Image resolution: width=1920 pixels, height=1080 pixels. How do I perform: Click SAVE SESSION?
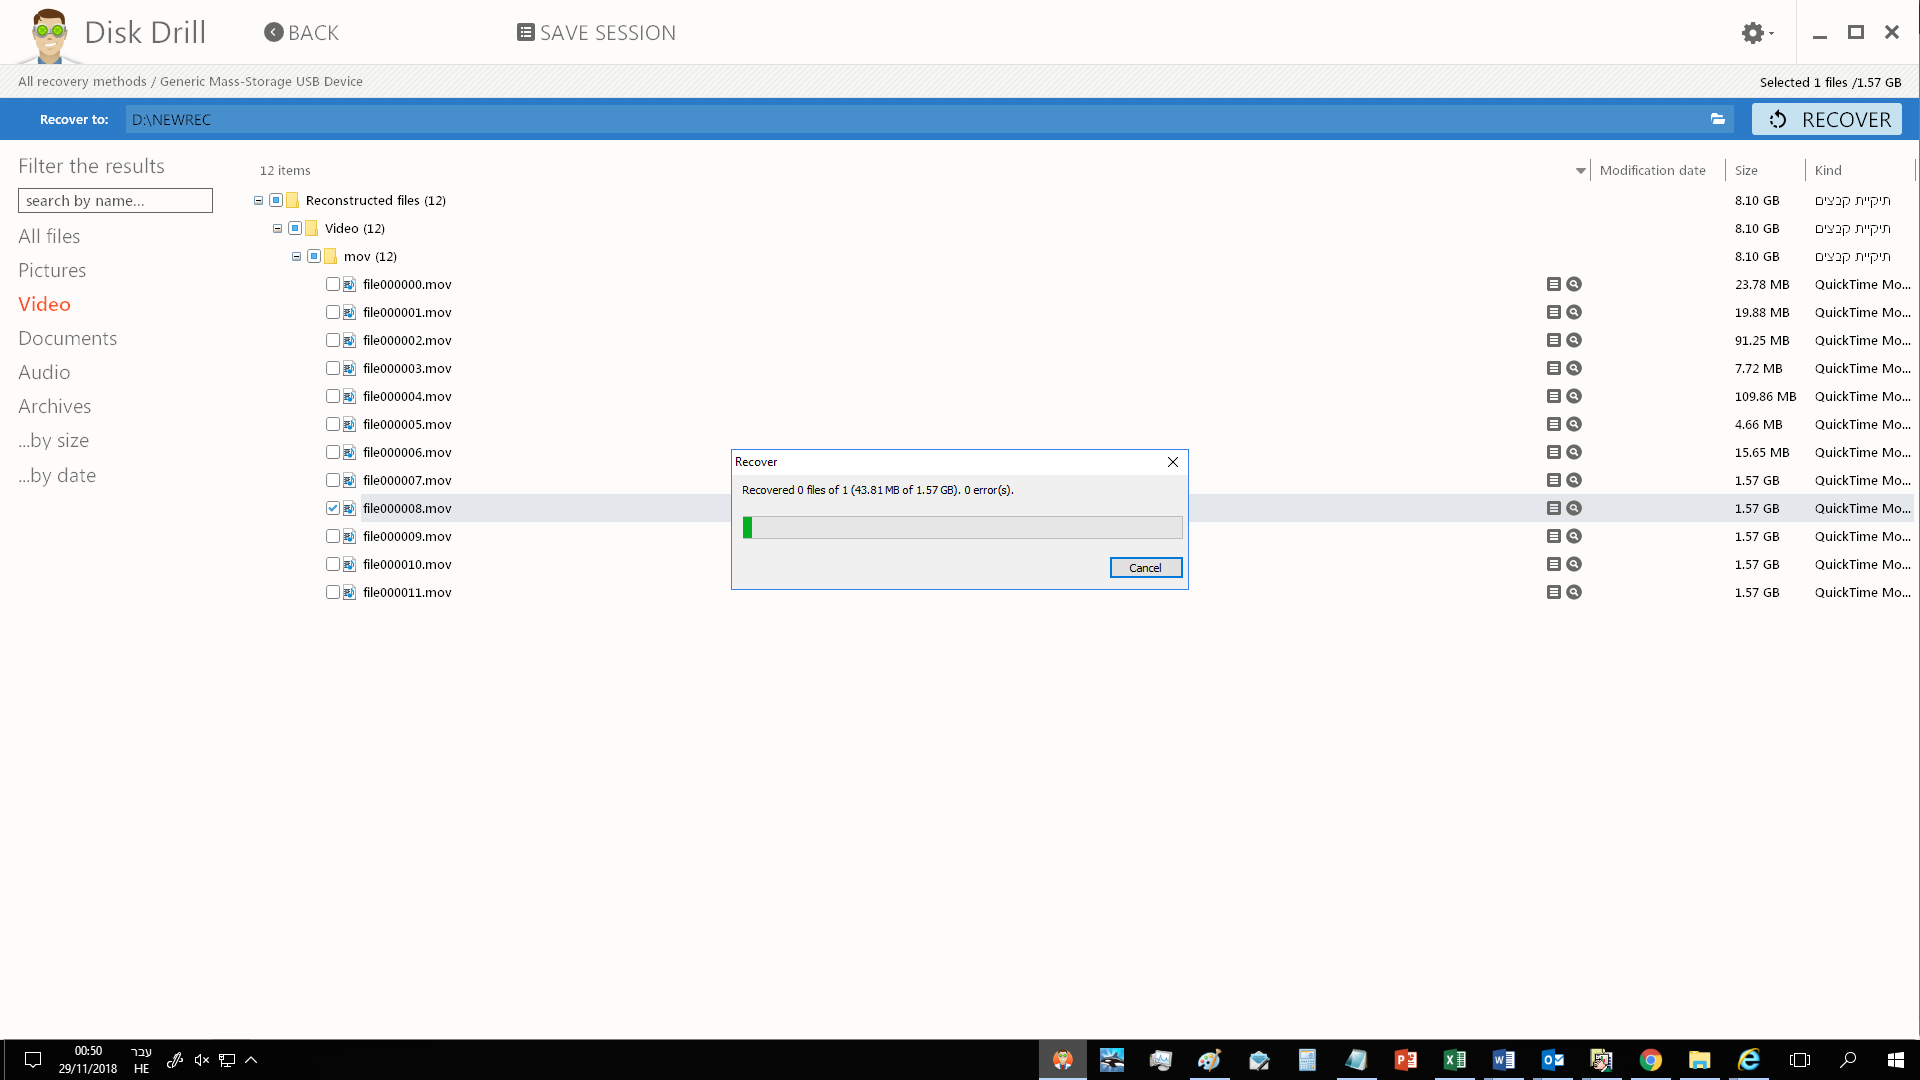click(x=596, y=33)
